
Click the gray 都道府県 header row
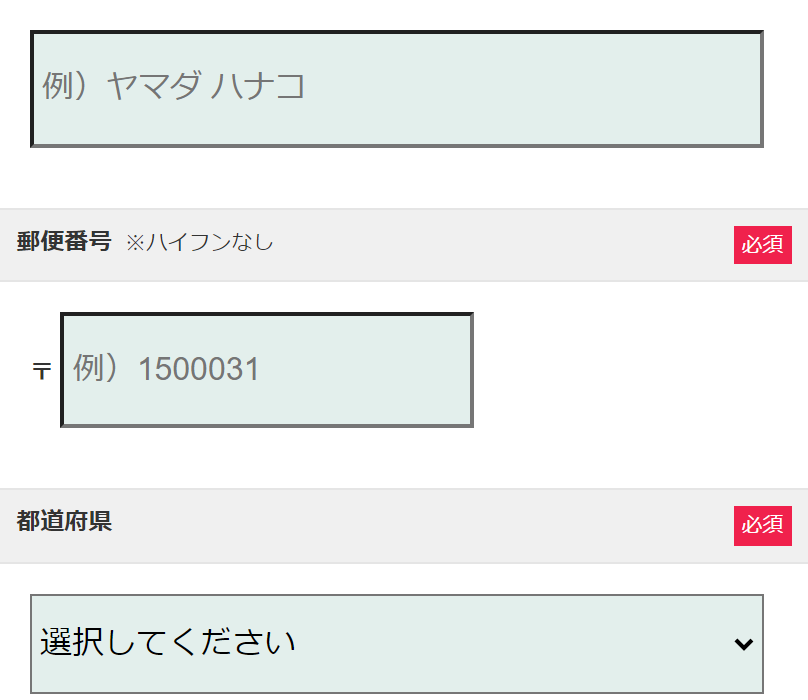point(400,525)
